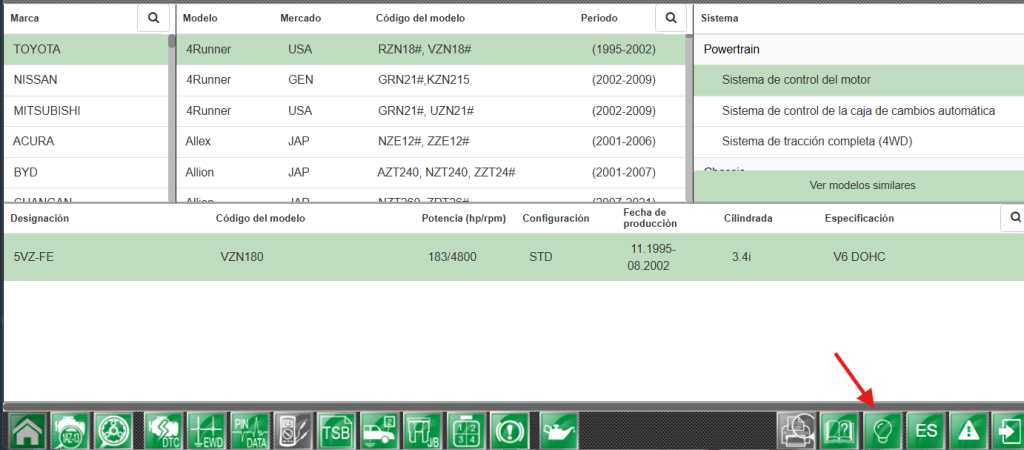Click the Ver modelos similares button
Viewport: 1024px width, 450px height.
click(862, 186)
